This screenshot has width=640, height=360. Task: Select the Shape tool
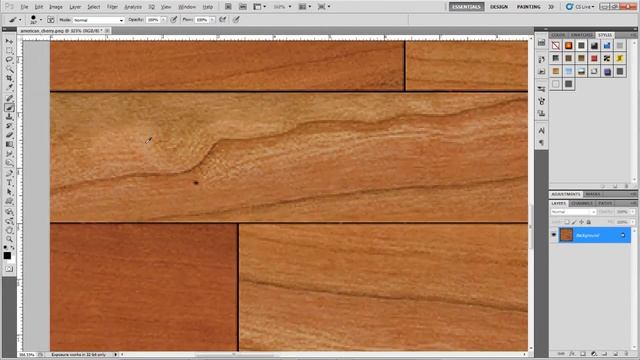pos(9,201)
